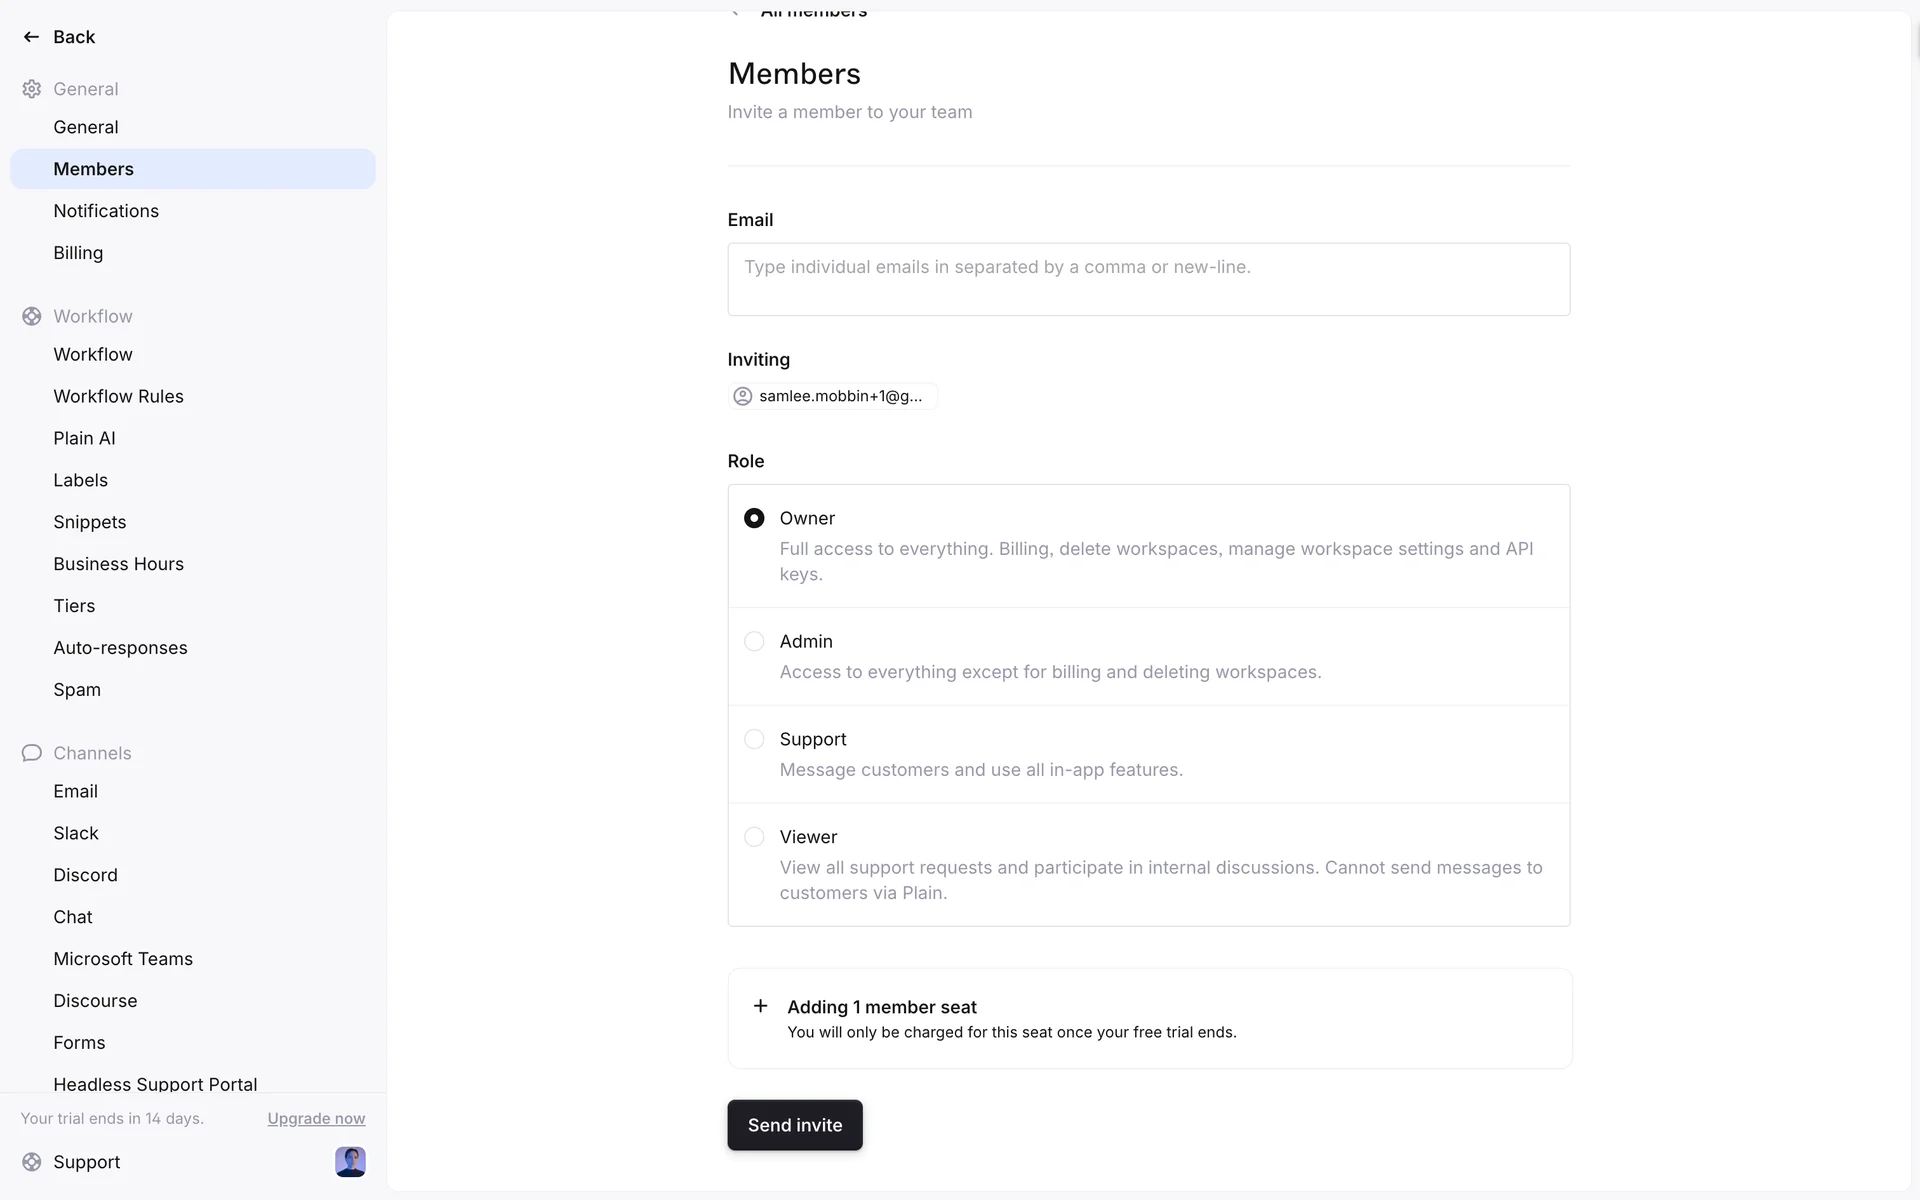
Task: Select the Admin role radio button
Action: tap(754, 641)
